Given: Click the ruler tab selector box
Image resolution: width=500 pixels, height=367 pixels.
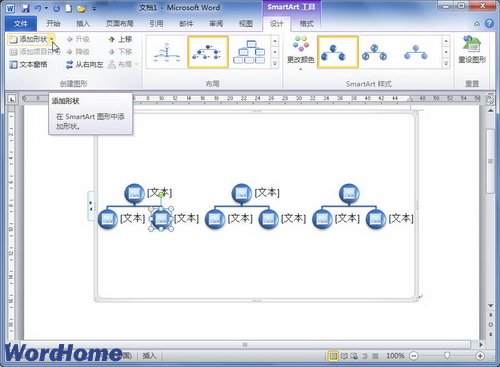Looking at the screenshot, I should coord(12,99).
